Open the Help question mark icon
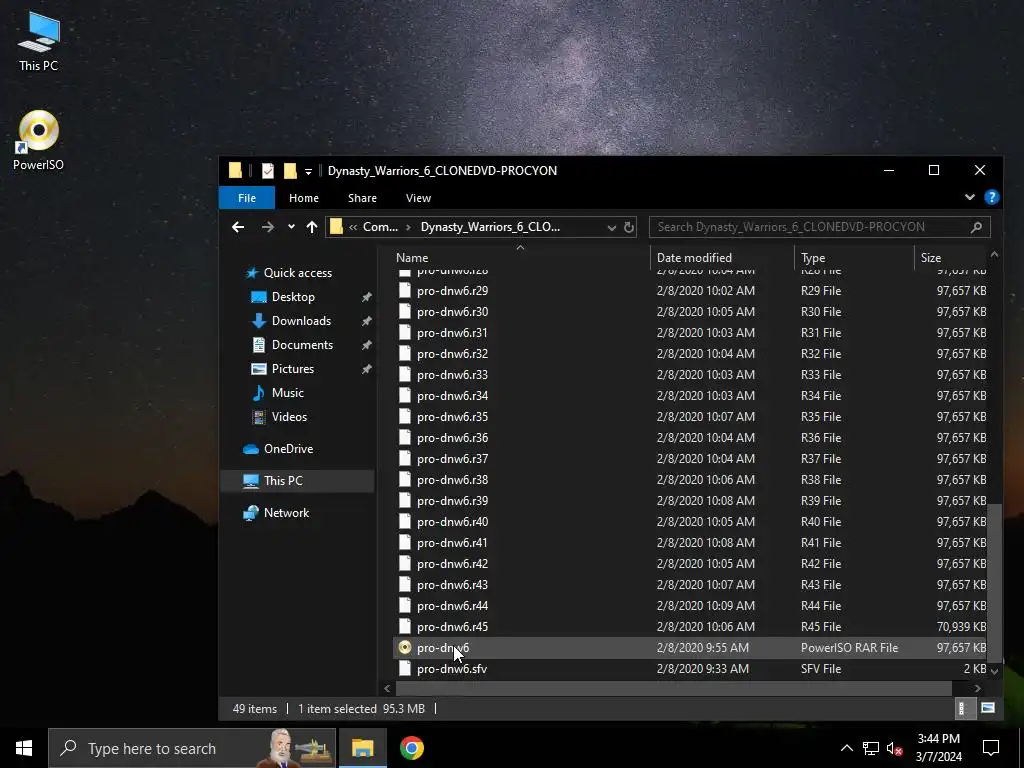 tap(991, 197)
